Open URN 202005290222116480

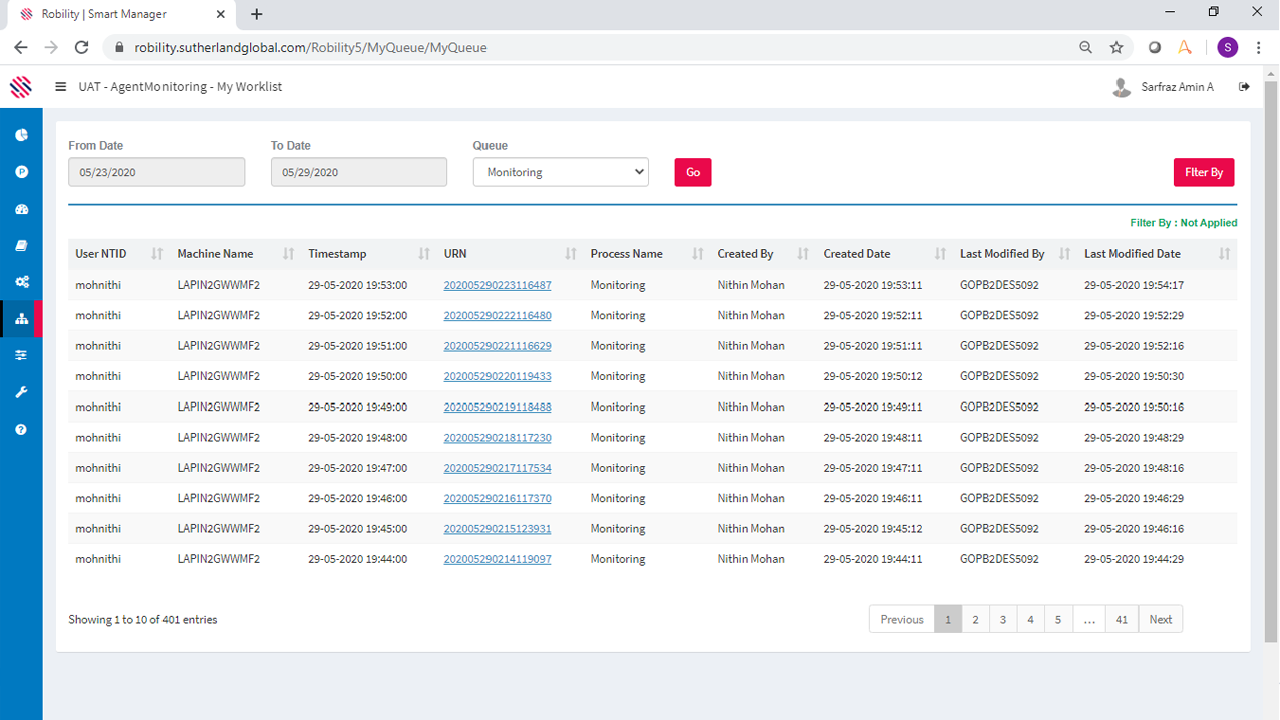click(497, 315)
